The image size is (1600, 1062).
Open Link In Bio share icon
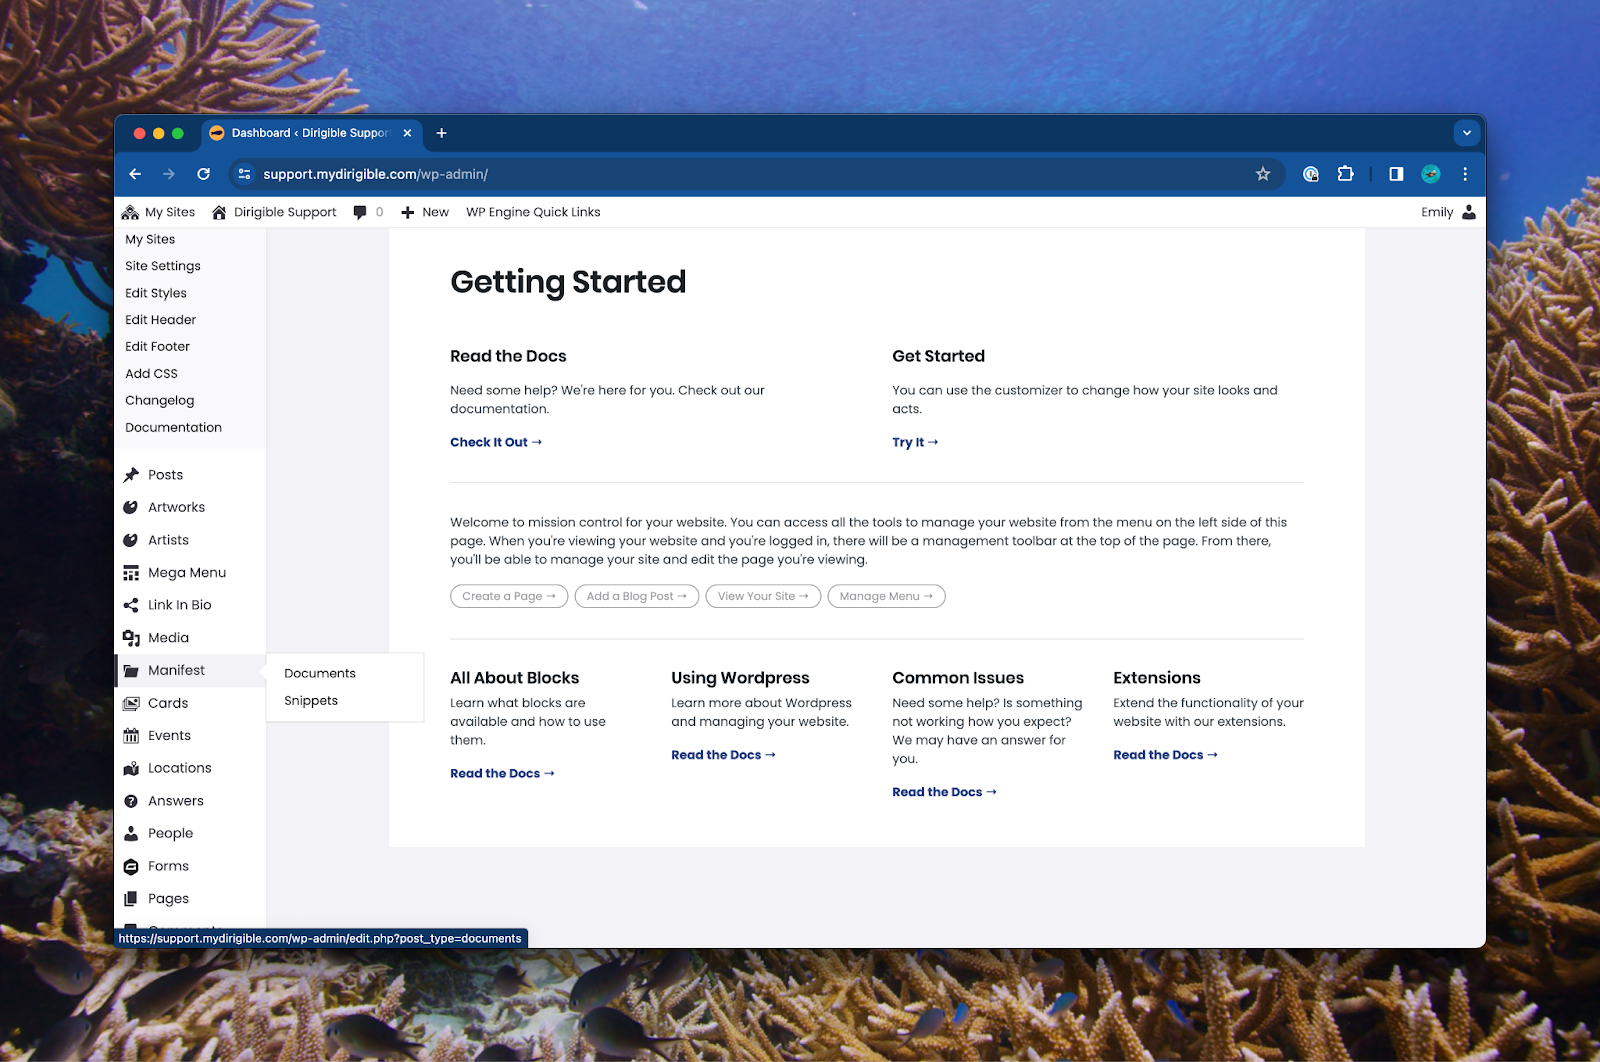click(131, 605)
